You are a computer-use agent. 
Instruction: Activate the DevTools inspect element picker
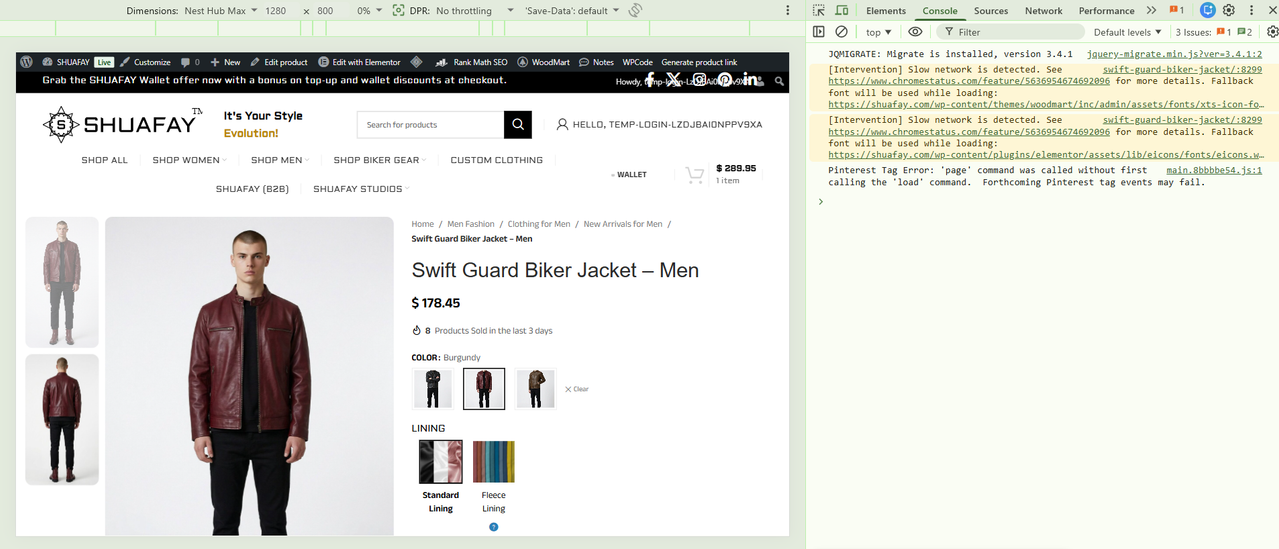(x=819, y=10)
